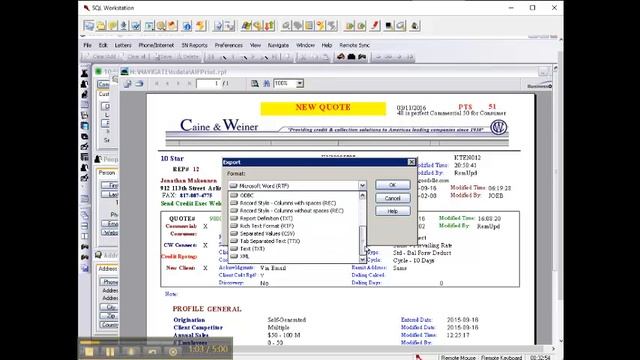Open the Preferences menu
Image resolution: width=640 pixels, height=360 pixels.
coord(229,45)
